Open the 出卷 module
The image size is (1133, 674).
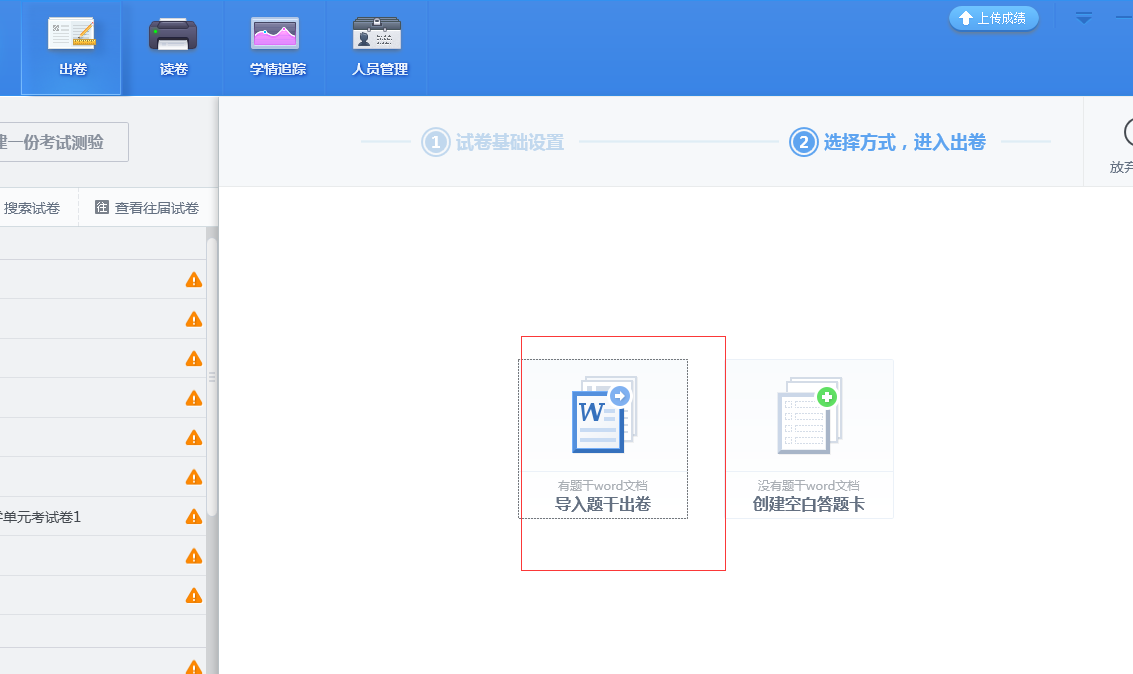[x=71, y=48]
